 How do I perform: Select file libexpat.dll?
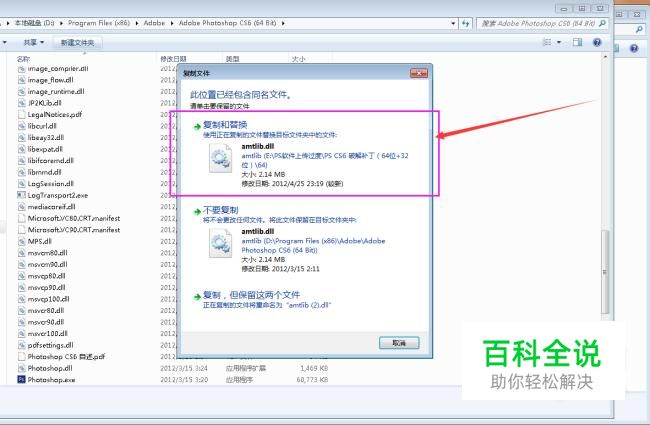[x=45, y=149]
